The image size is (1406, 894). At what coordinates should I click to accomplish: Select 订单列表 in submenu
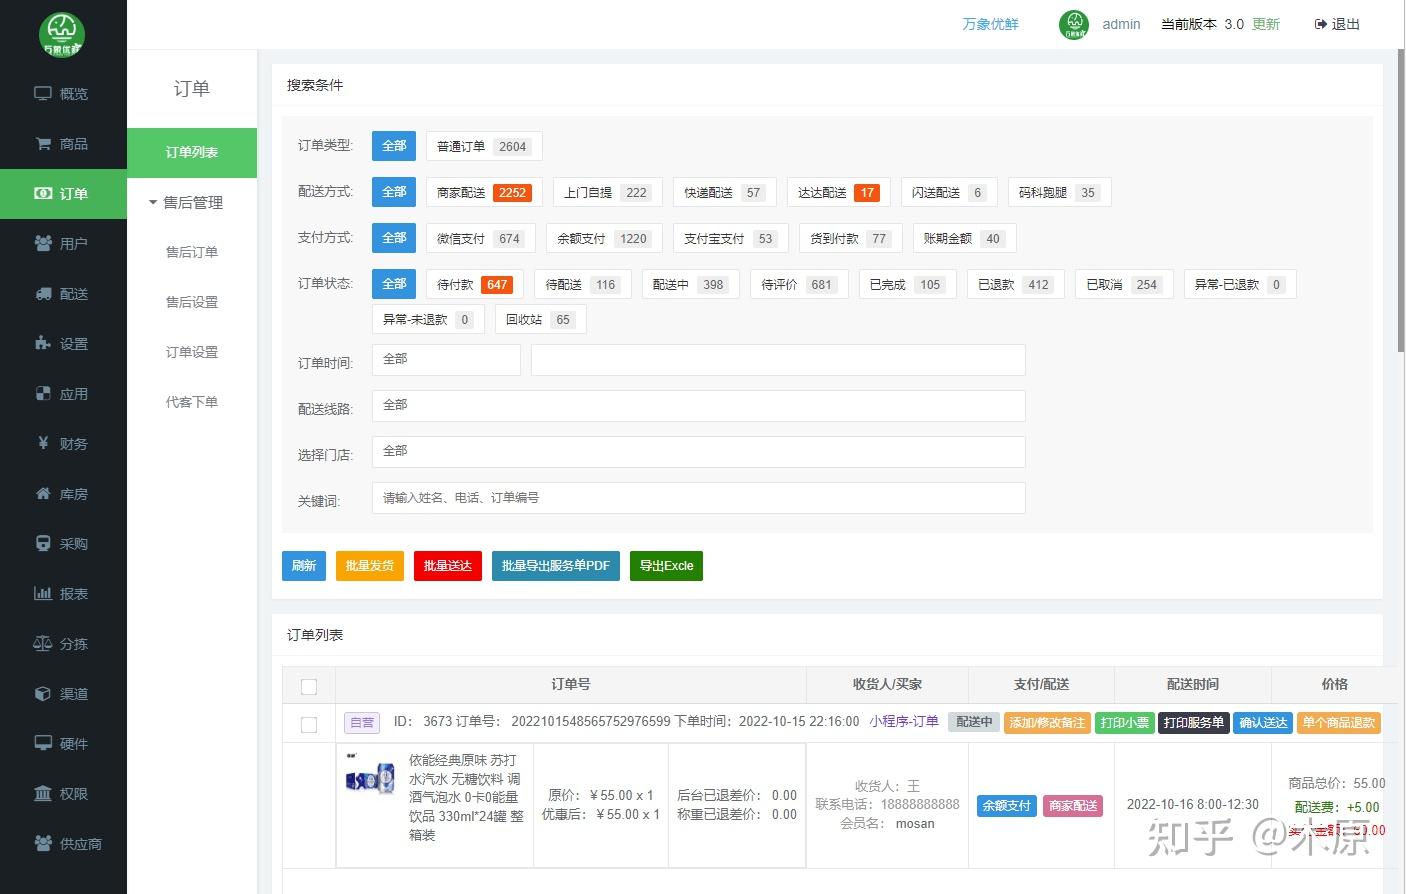192,152
